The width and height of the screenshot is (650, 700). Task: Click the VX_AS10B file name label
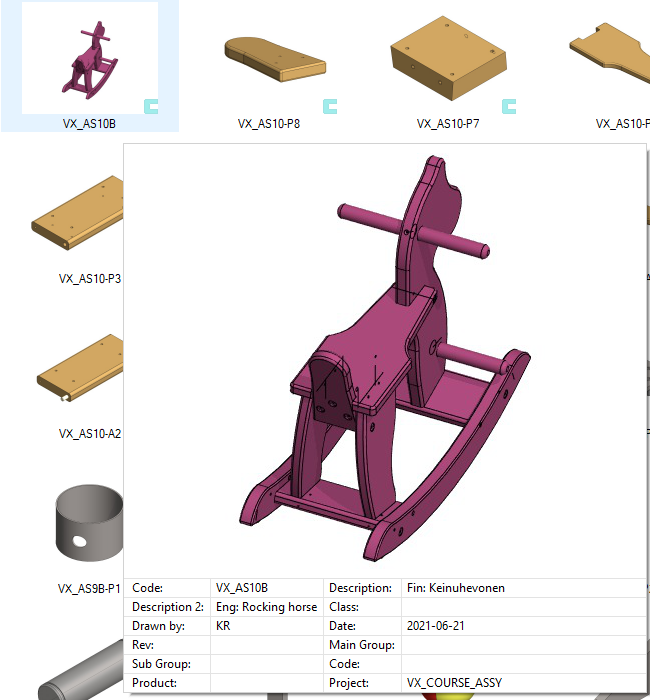pyautogui.click(x=89, y=124)
